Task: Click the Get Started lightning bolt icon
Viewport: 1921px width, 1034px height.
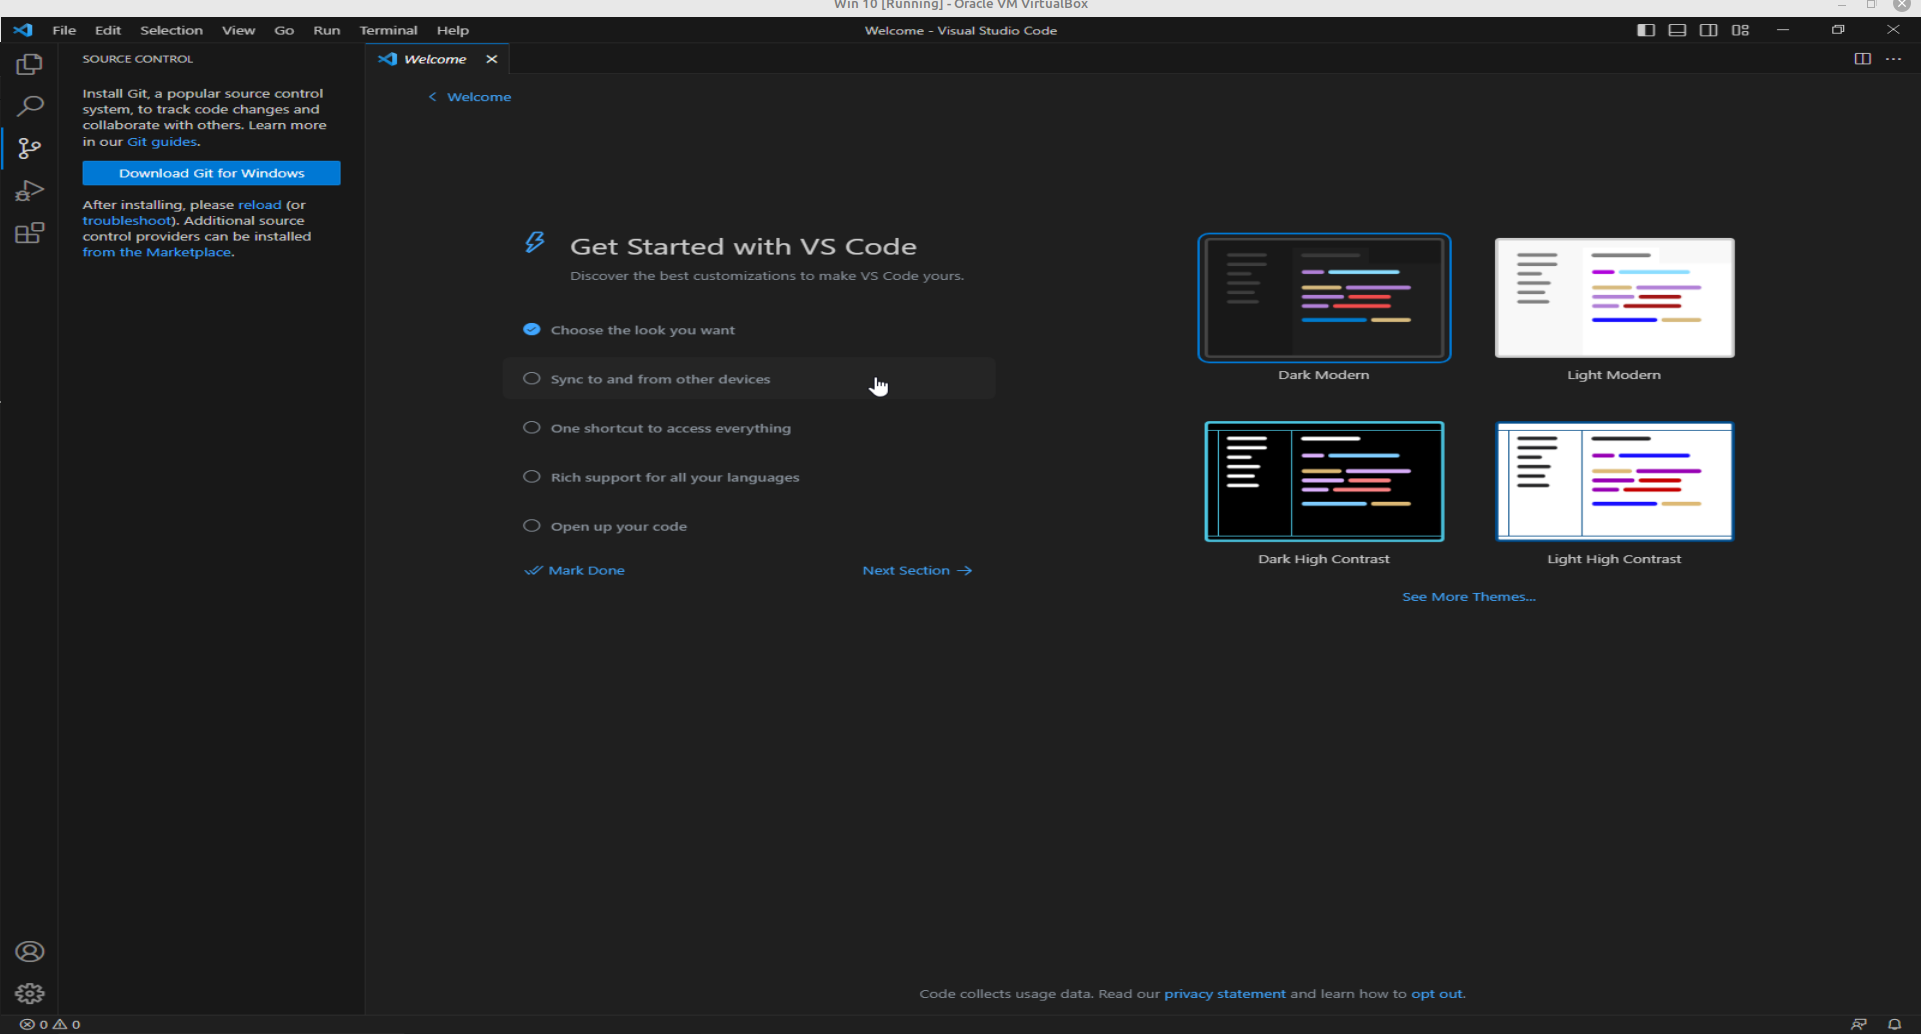Action: tap(535, 242)
